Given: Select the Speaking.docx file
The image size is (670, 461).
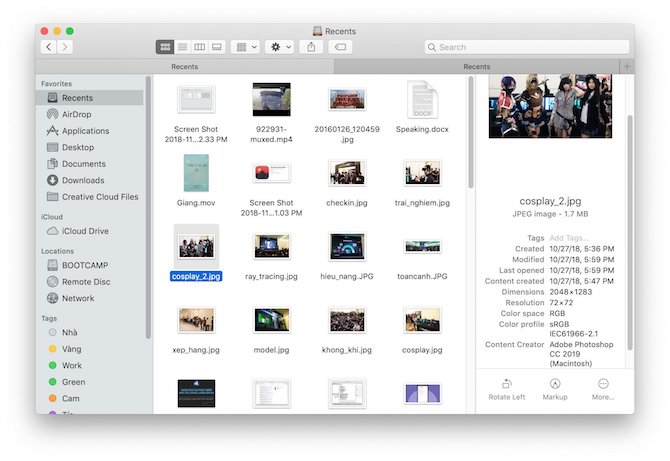Looking at the screenshot, I should coord(422,106).
